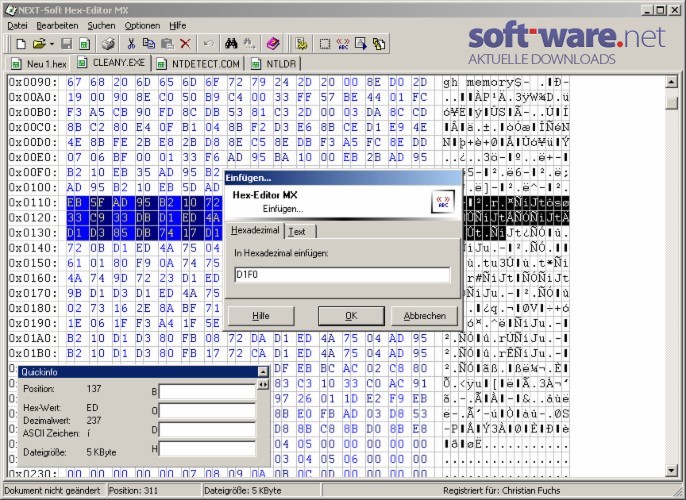Screen dimensions: 686x500
Task: Click 'Dateigröße: 5 KByte' in status bar
Action: click(x=243, y=490)
